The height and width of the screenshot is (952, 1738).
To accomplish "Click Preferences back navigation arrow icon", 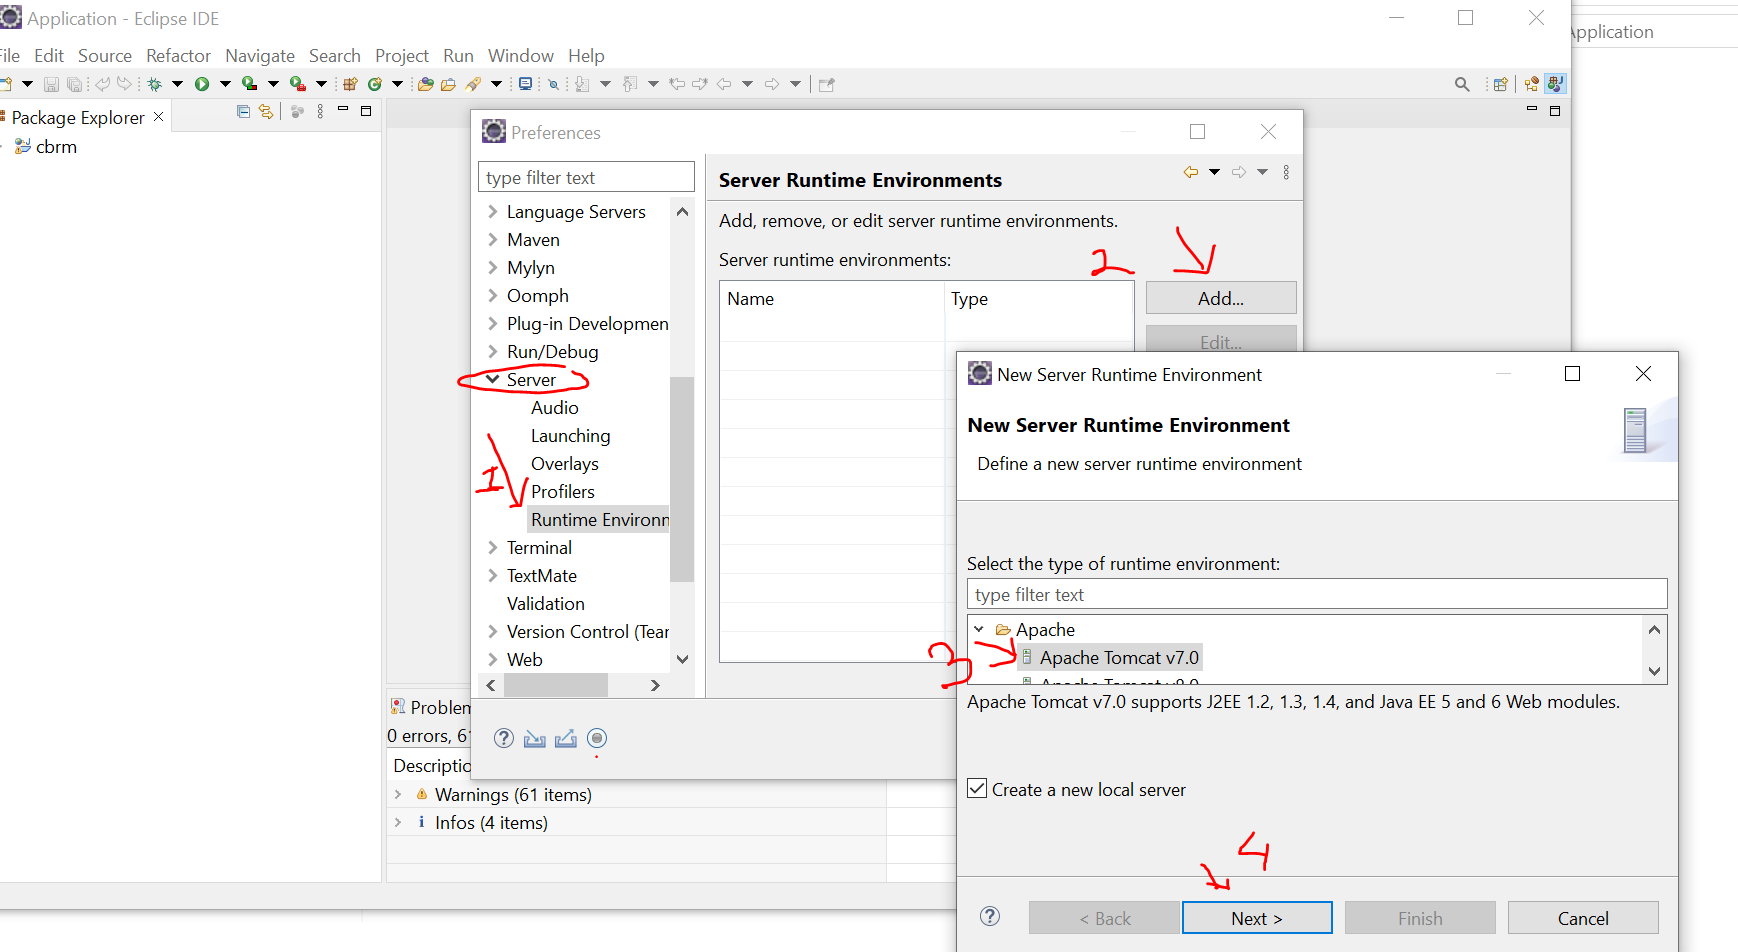I will coord(1190,172).
